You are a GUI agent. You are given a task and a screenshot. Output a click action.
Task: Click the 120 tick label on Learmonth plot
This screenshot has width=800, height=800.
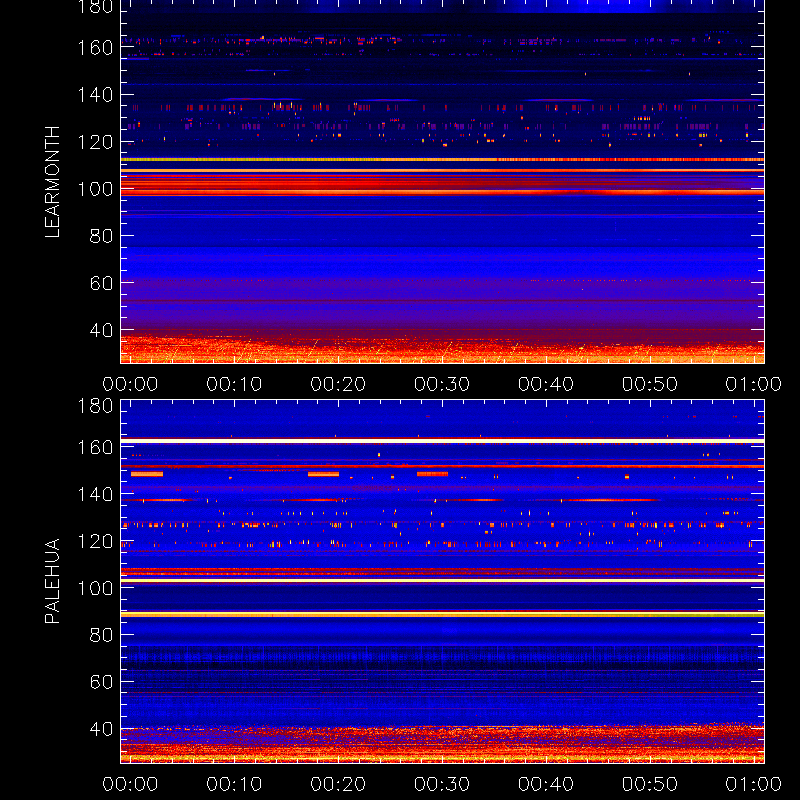(95, 142)
